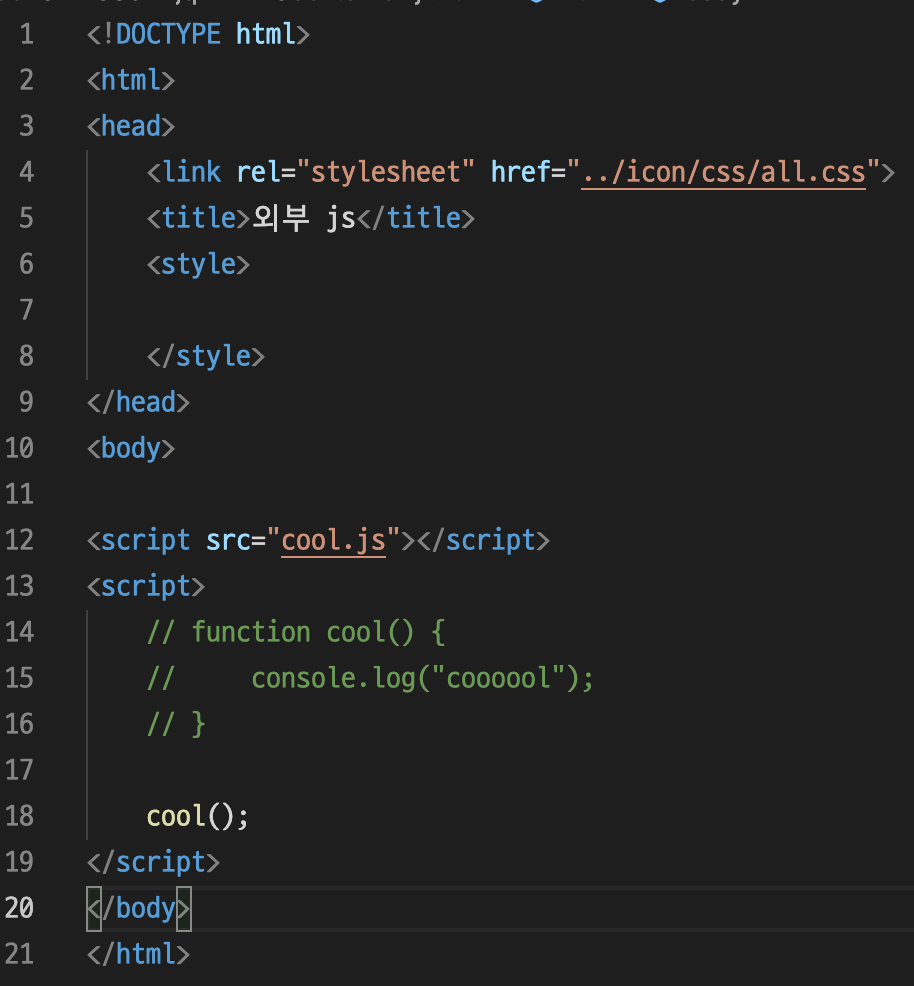Click the closing title tag on line 5
The height and width of the screenshot is (986, 914).
[416, 218]
